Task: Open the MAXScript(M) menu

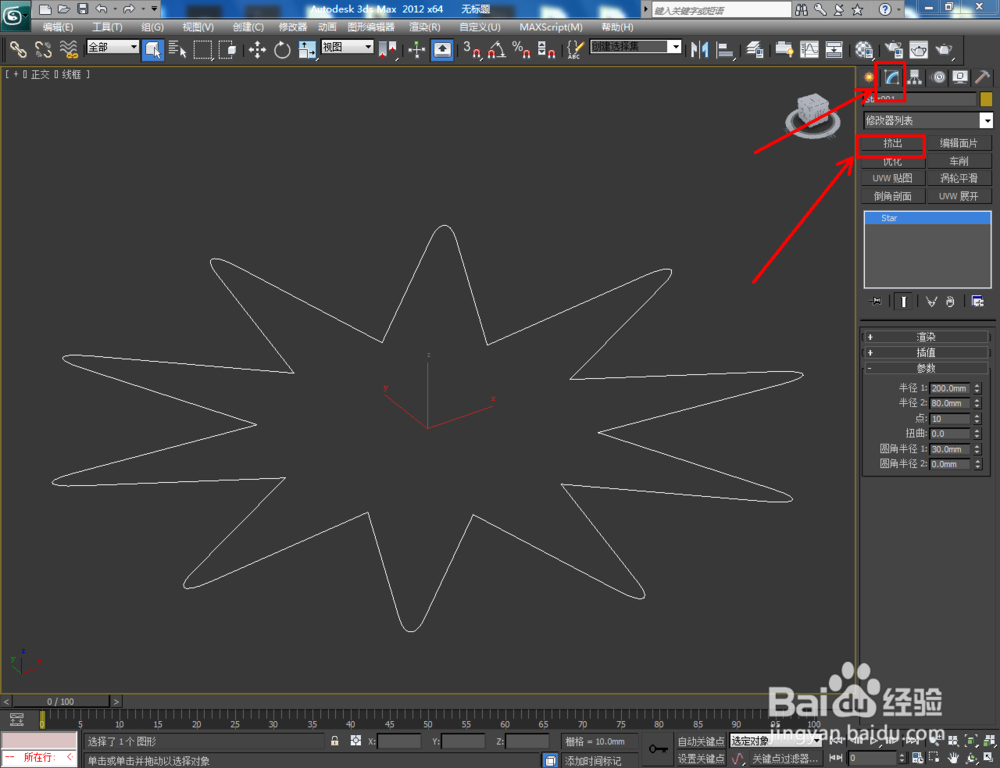Action: 551,27
